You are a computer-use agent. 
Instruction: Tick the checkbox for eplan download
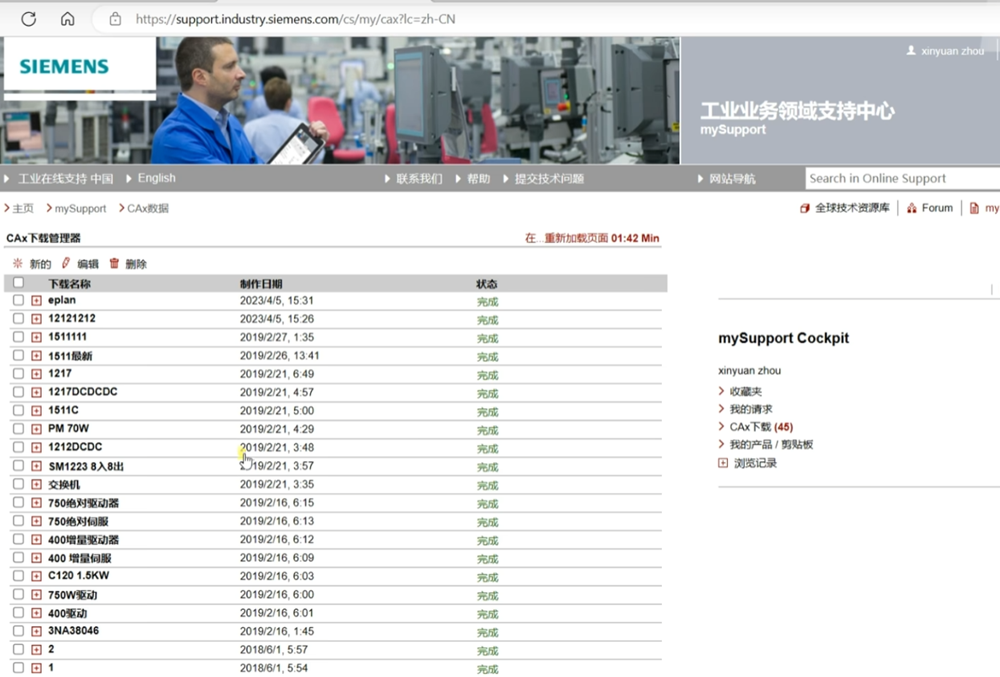[x=18, y=300]
